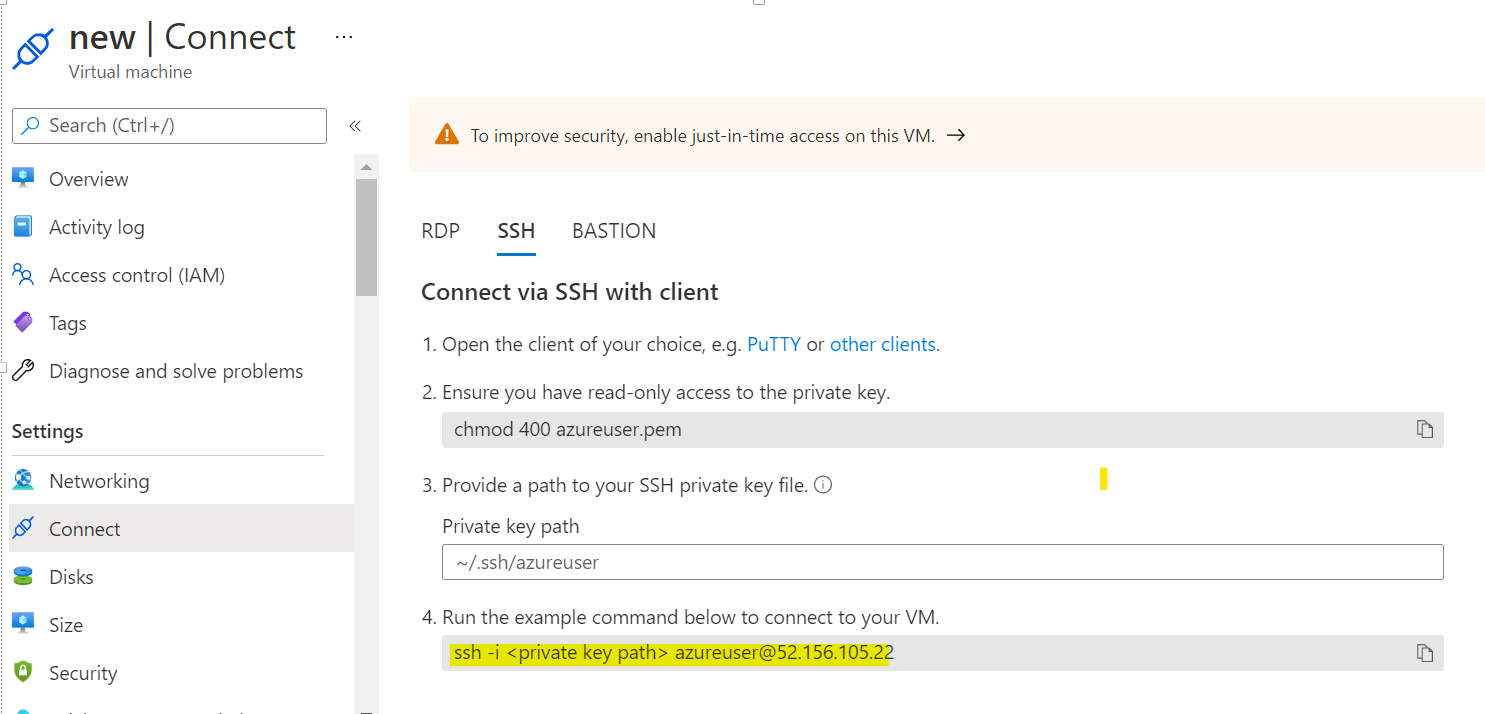The height and width of the screenshot is (714, 1485).
Task: Select the SSH tab
Action: (516, 231)
